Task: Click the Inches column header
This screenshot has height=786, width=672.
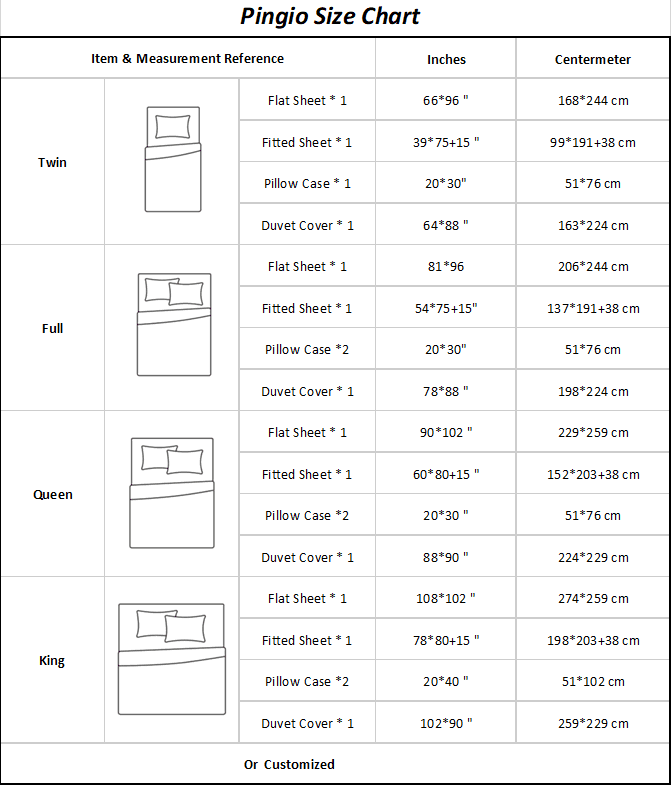Action: (x=446, y=60)
